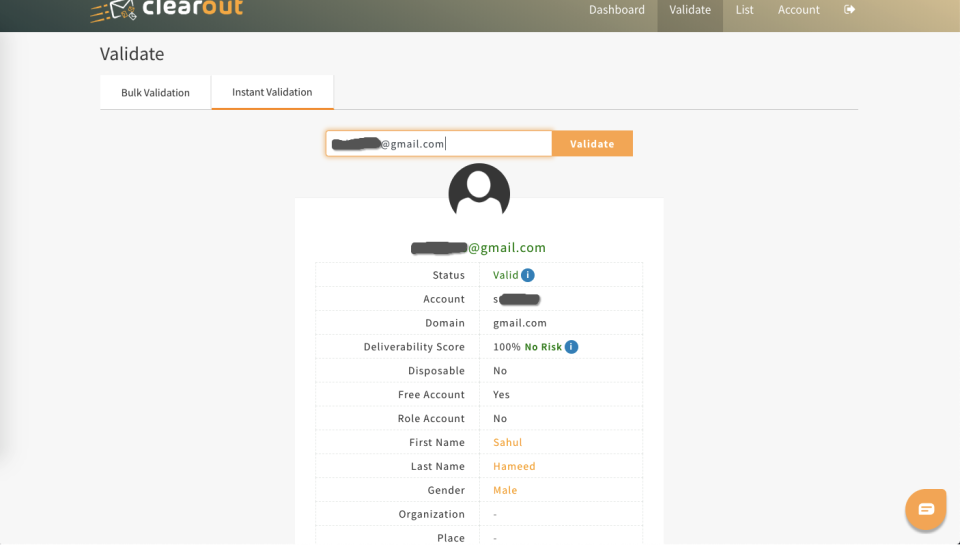The image size is (960, 545).
Task: Click info icon beside No Risk
Action: [x=571, y=347]
